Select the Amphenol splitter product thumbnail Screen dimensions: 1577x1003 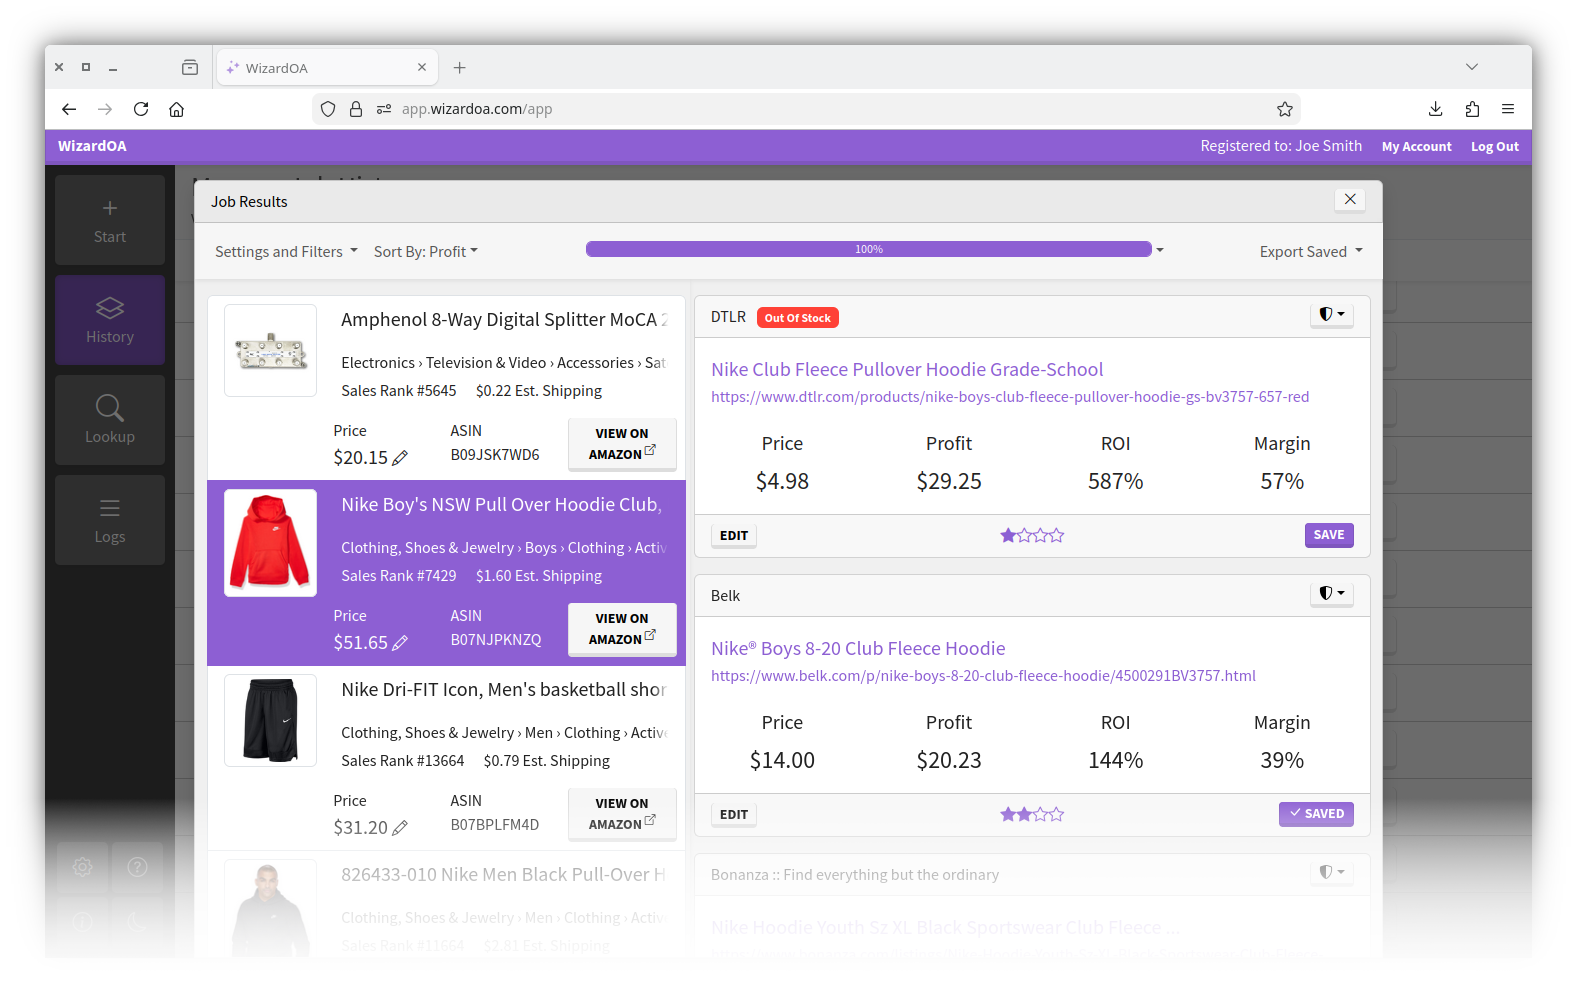(x=270, y=351)
